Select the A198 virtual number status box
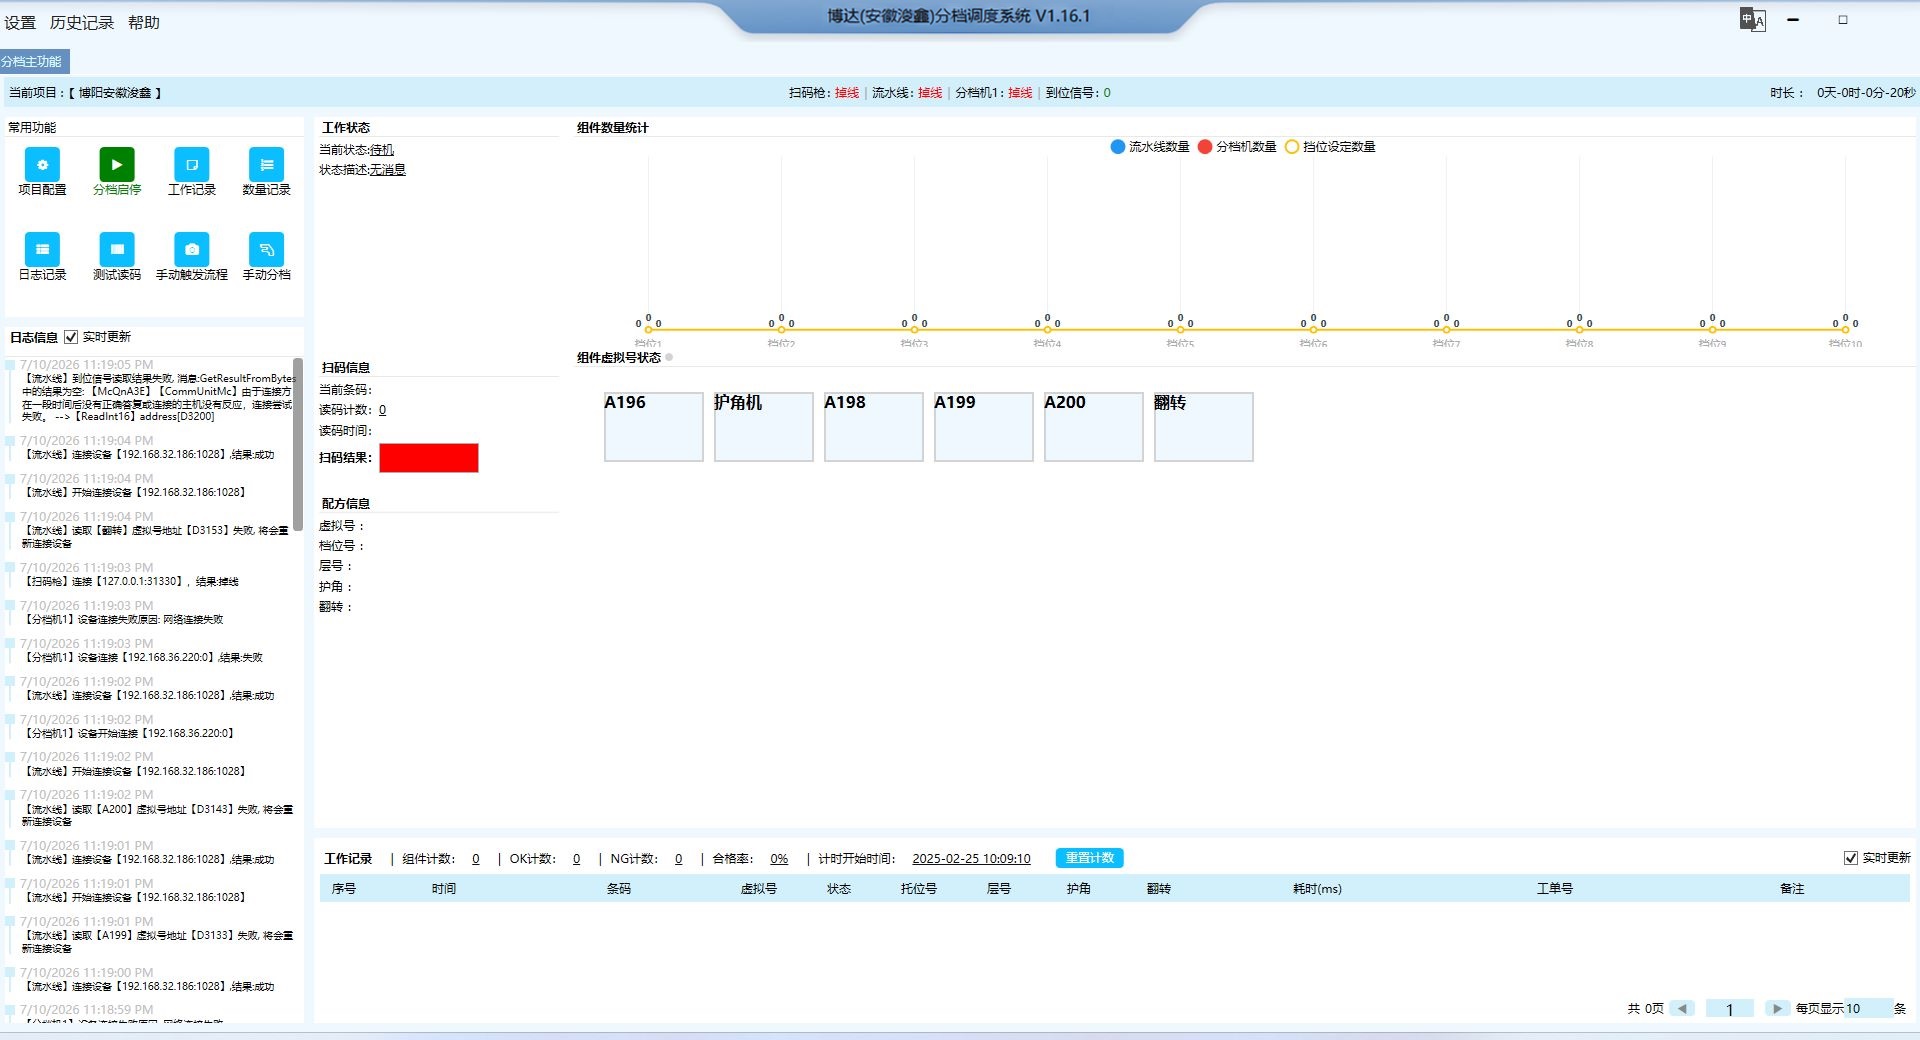The height and width of the screenshot is (1040, 1920). (874, 427)
